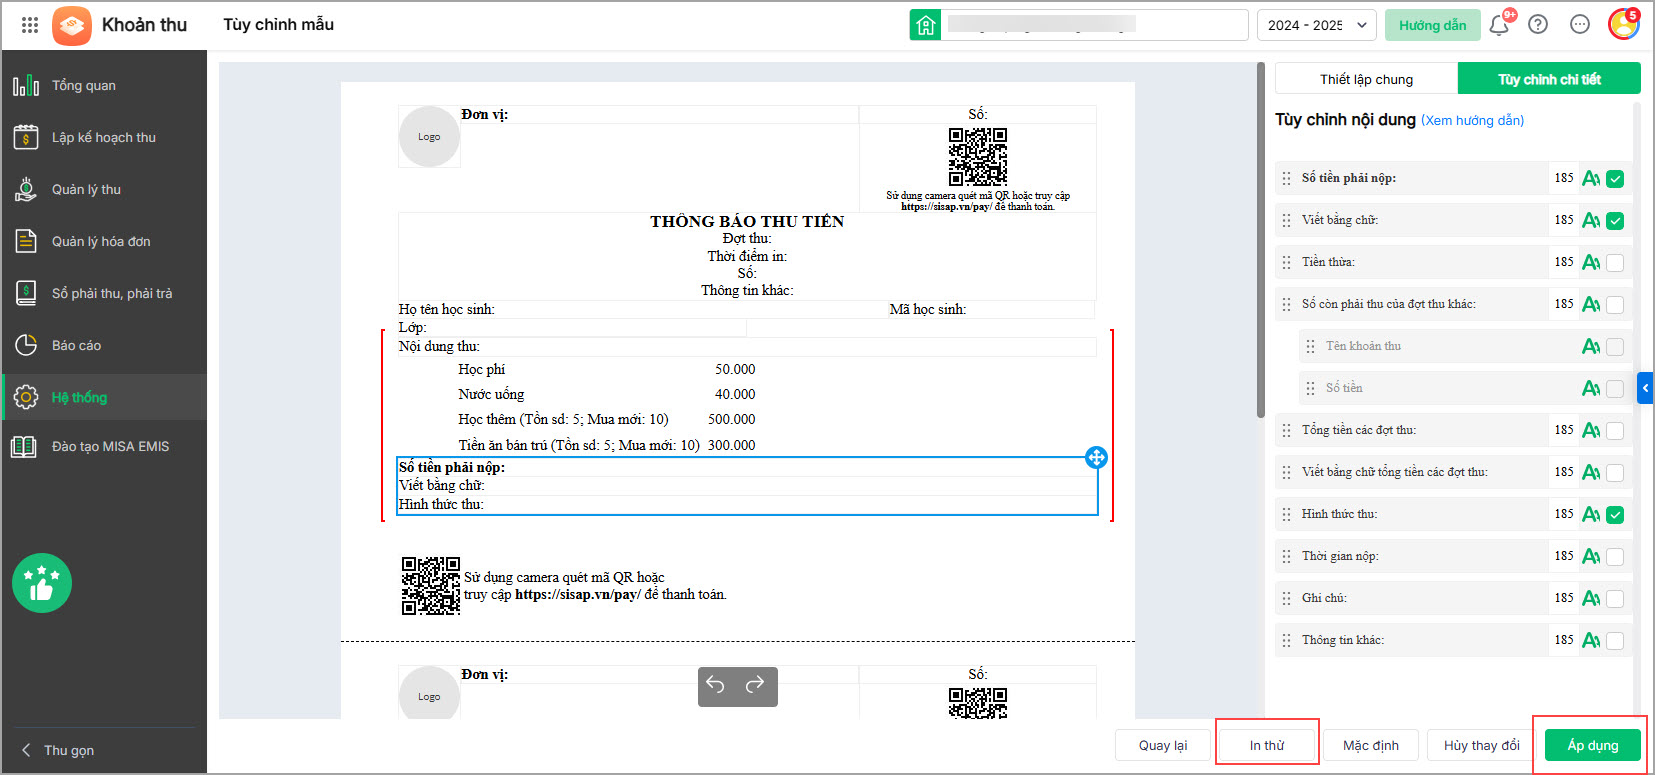Open font settings for Viết bằng chữ
Viewport: 1655px width, 775px height.
1591,220
